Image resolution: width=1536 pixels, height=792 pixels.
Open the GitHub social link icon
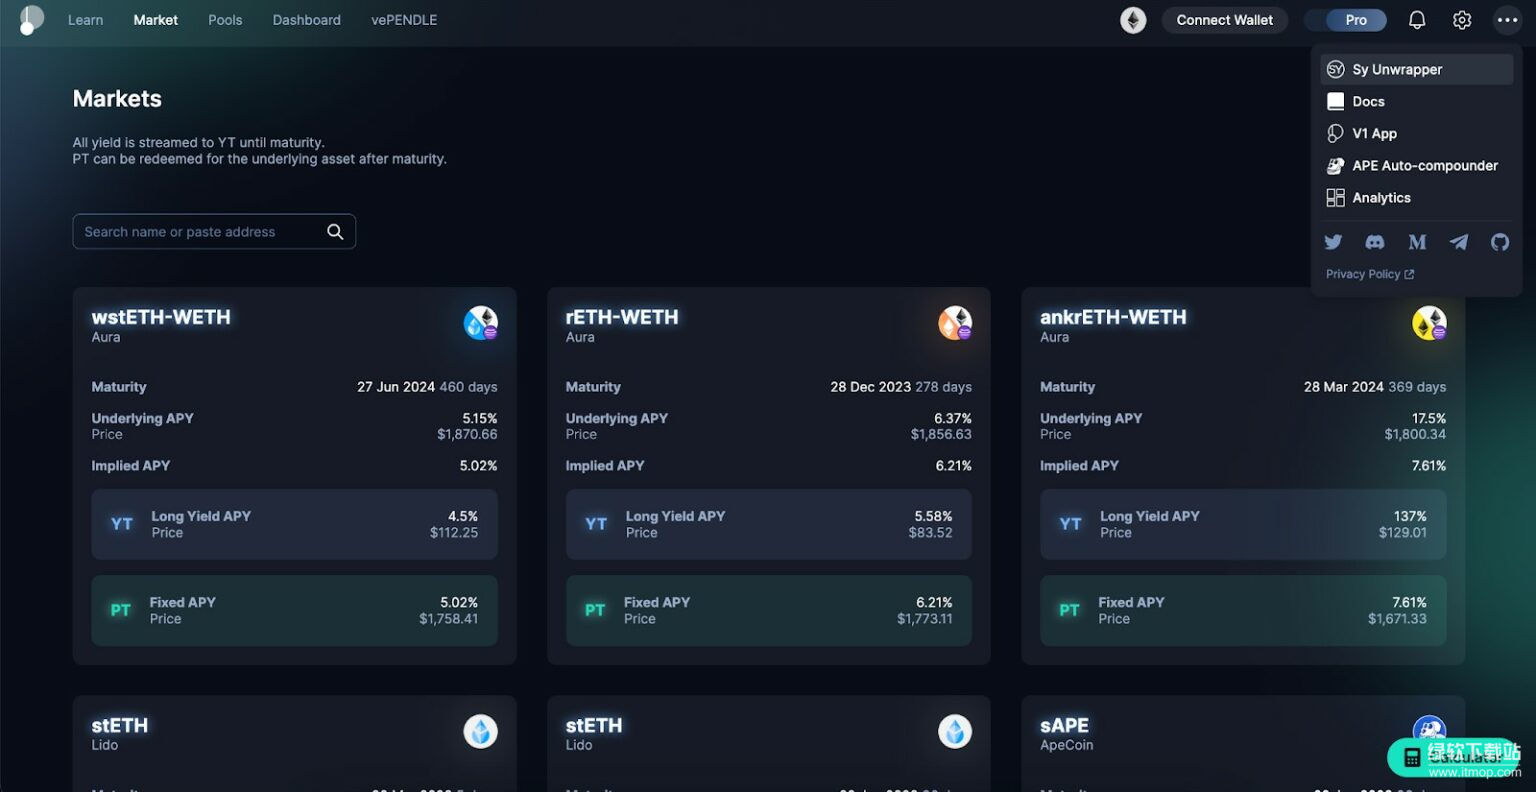[1500, 242]
